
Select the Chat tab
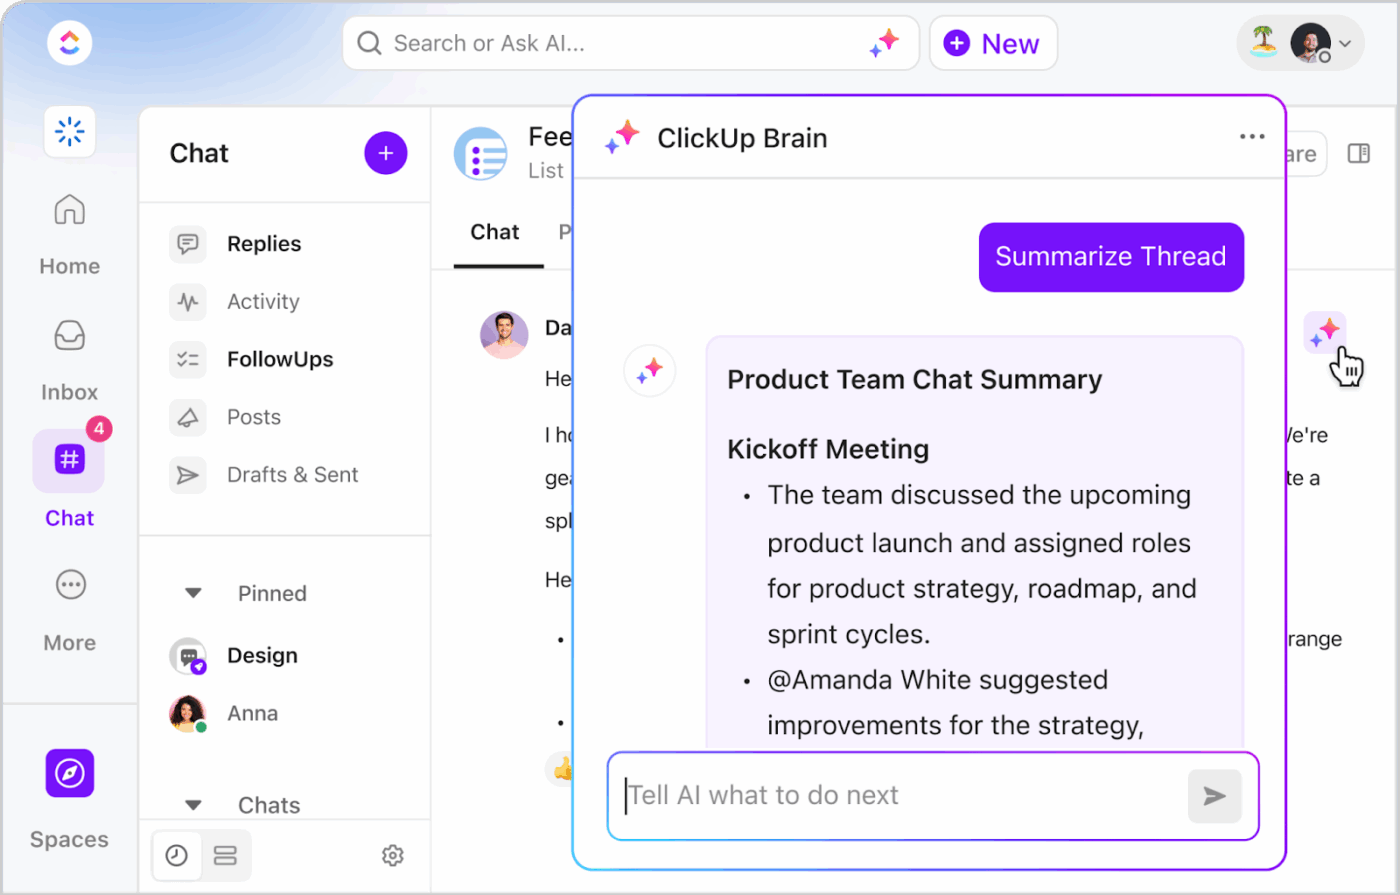tap(495, 233)
